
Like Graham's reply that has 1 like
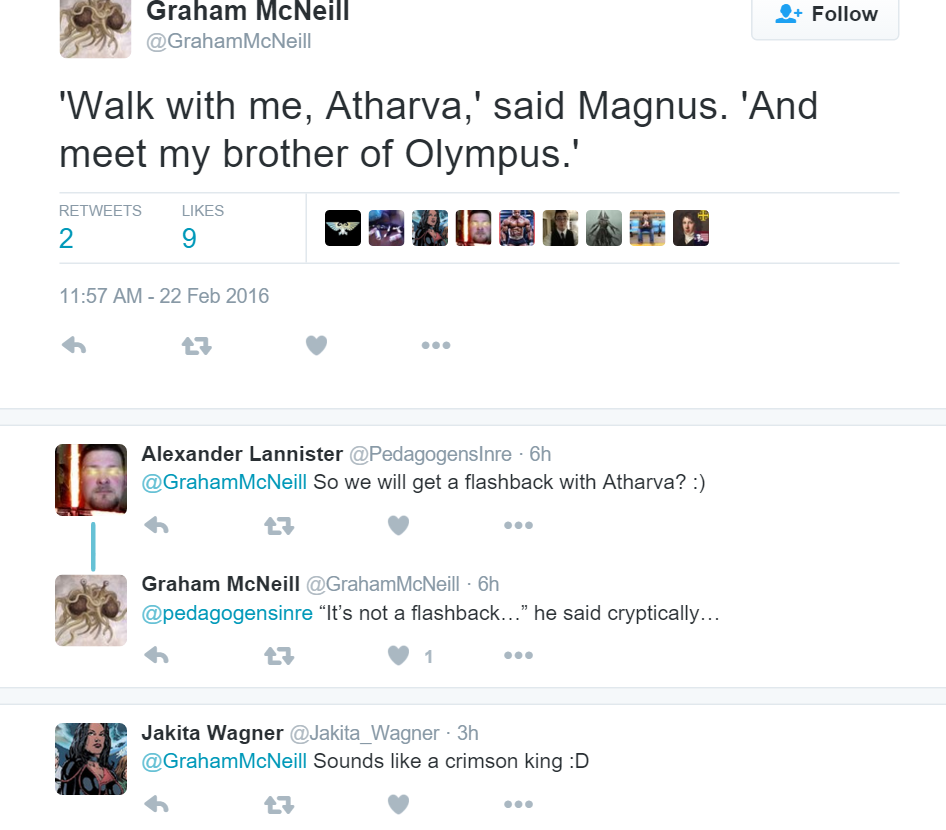coord(398,656)
